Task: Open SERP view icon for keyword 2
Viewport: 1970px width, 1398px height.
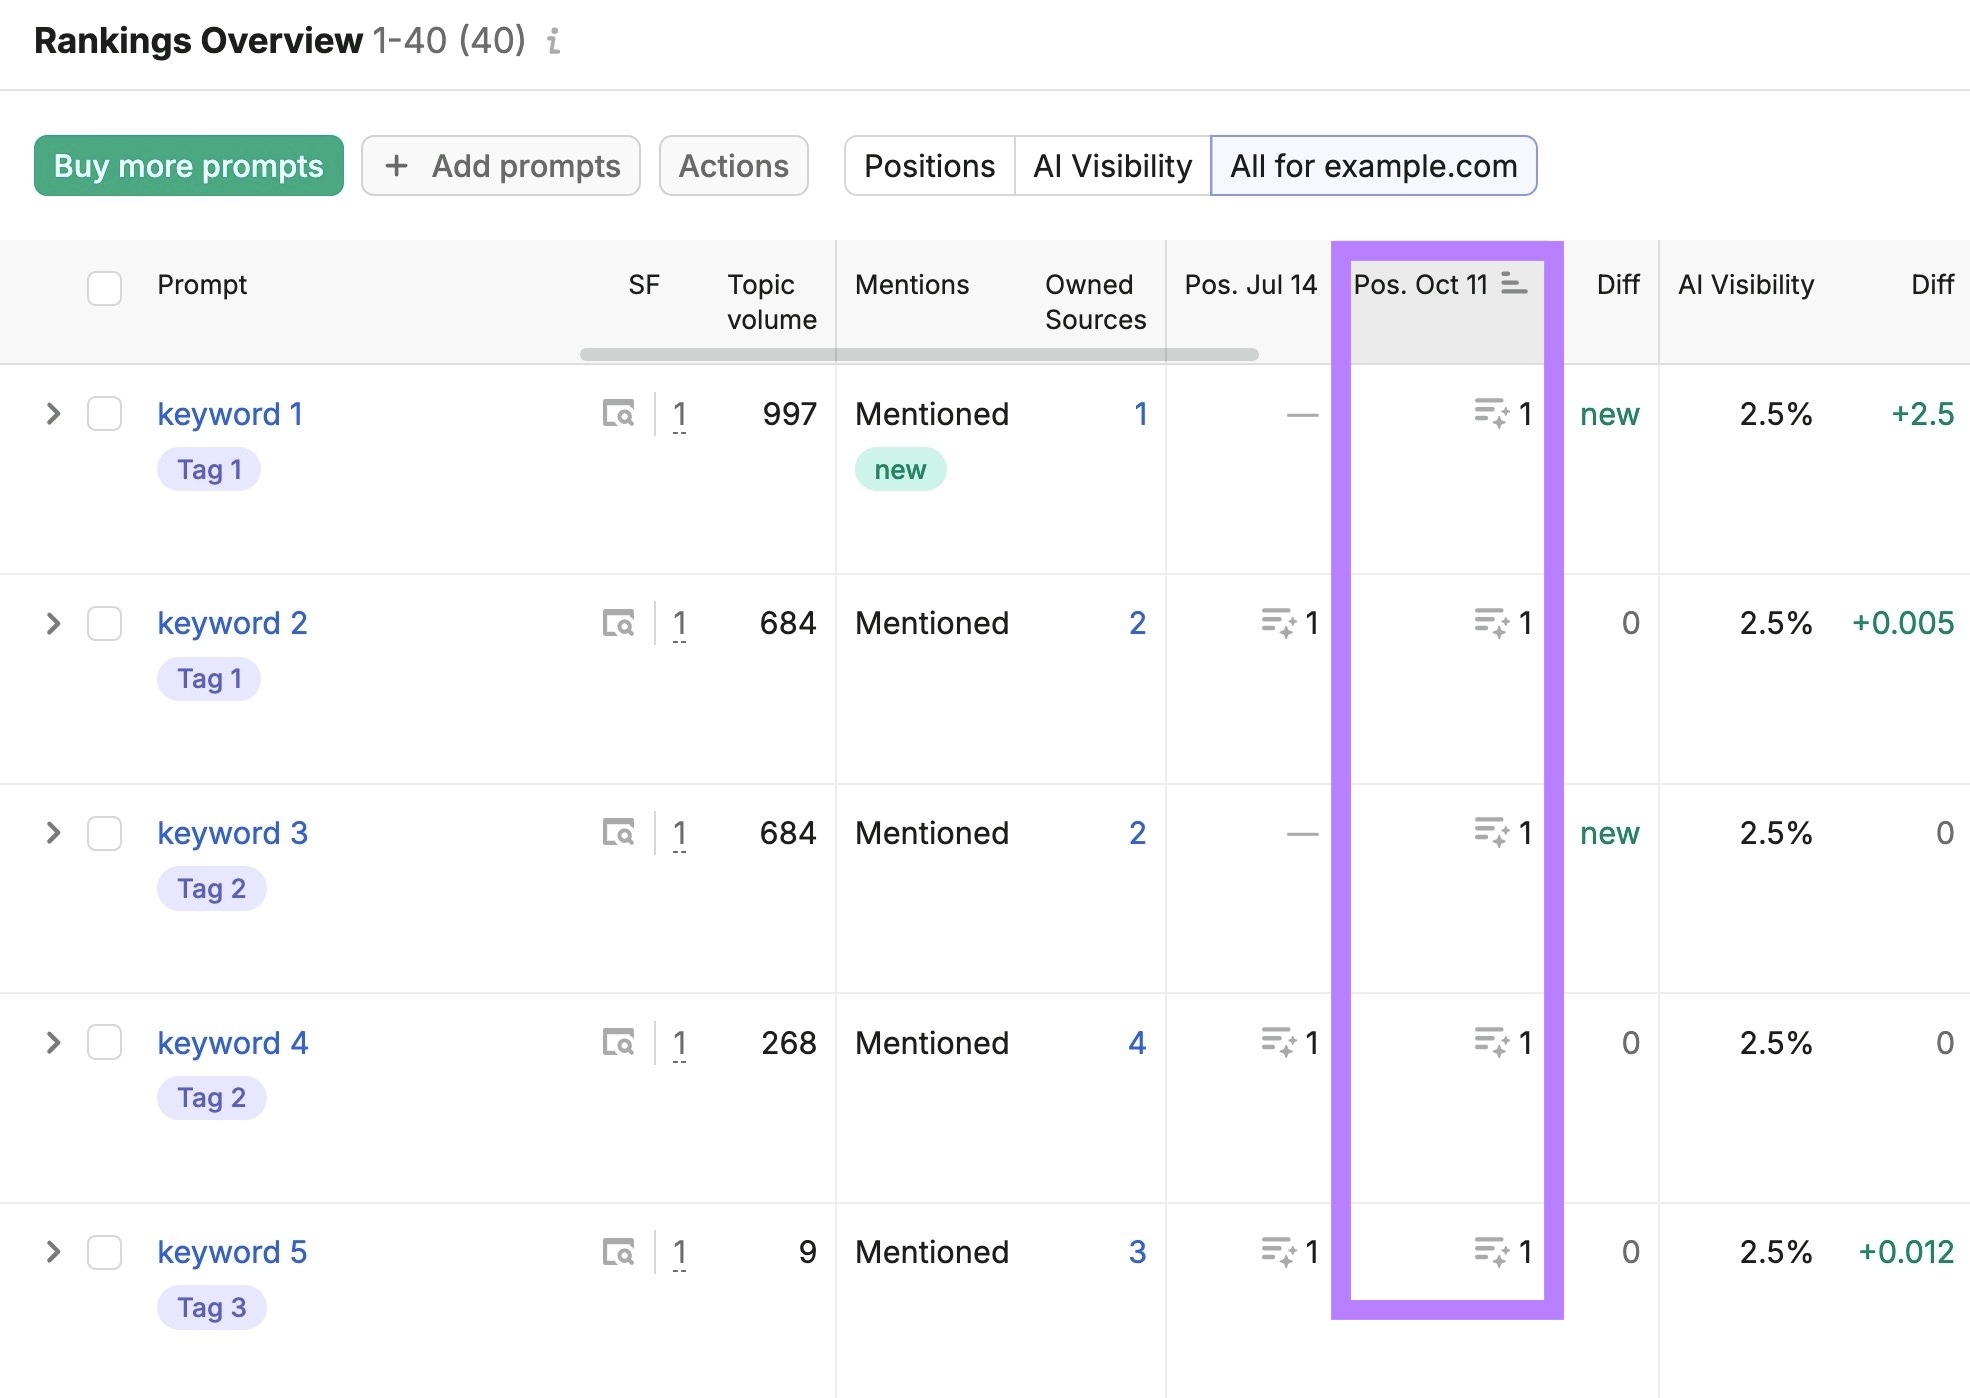Action: tap(618, 623)
